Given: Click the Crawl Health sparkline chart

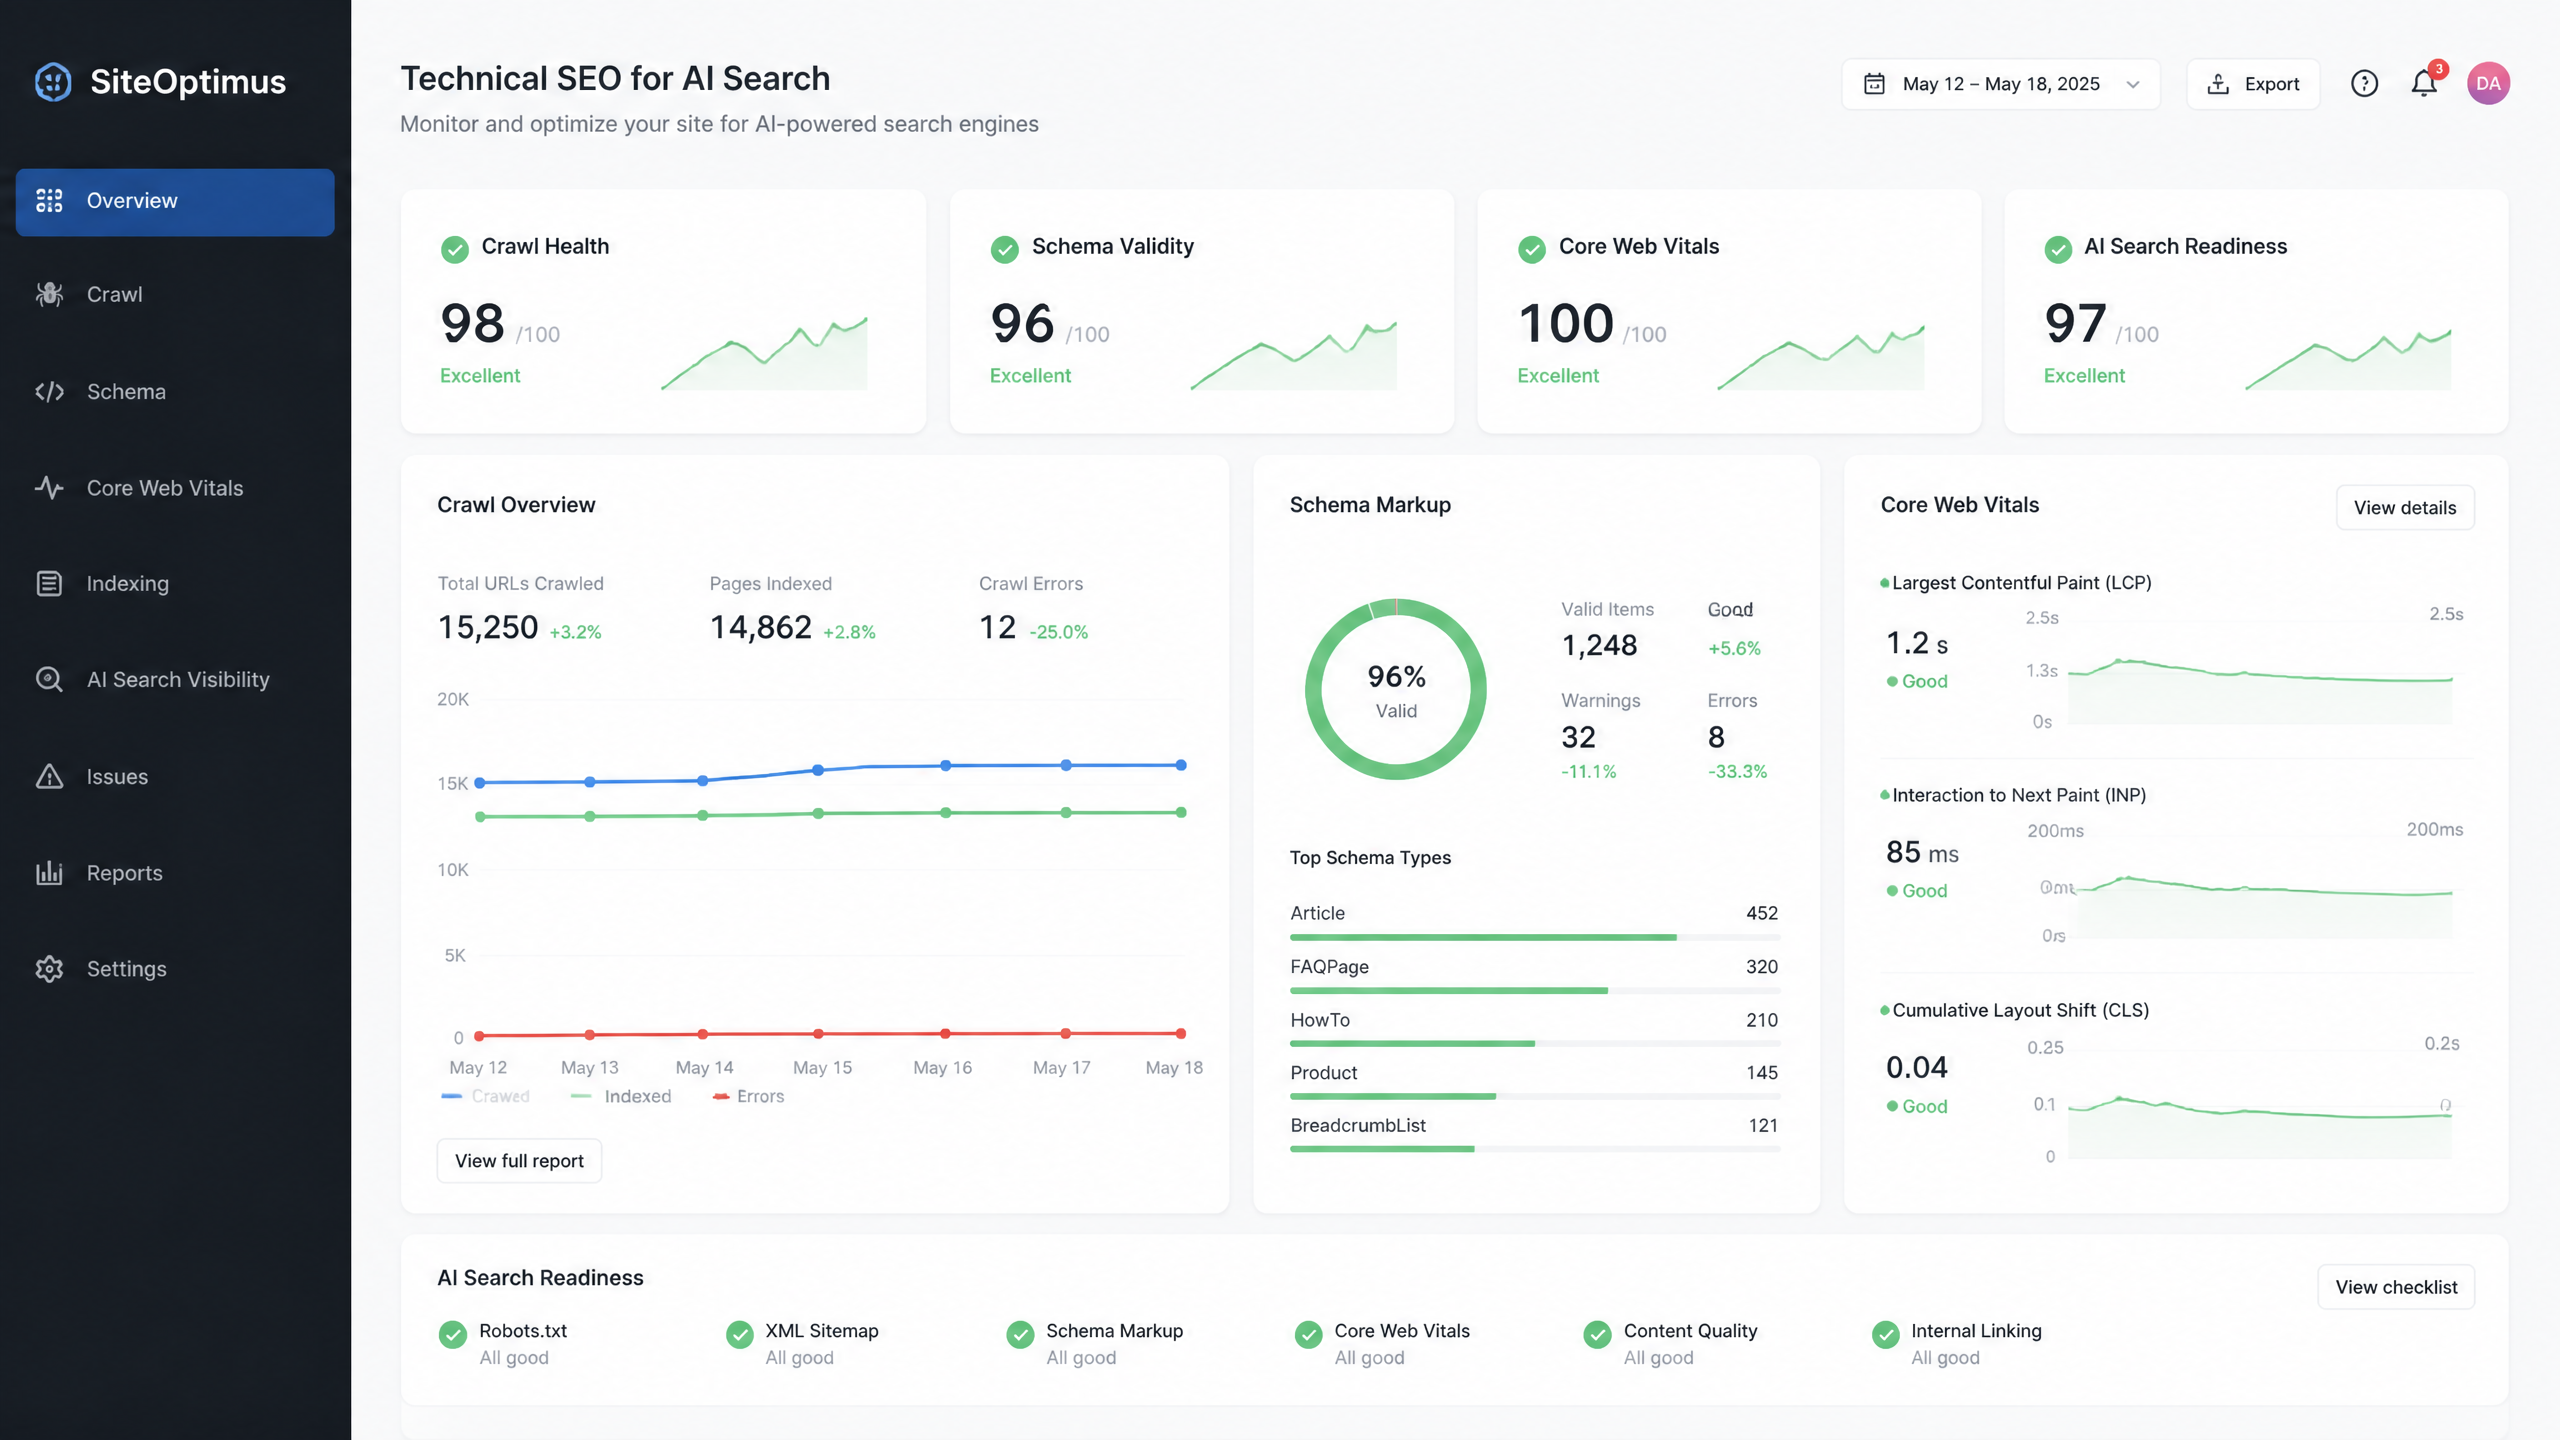Looking at the screenshot, I should [764, 353].
